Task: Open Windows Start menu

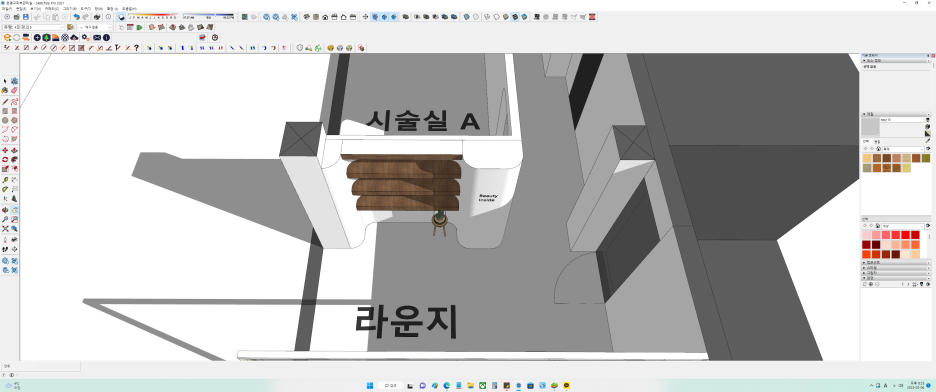Action: pos(370,385)
